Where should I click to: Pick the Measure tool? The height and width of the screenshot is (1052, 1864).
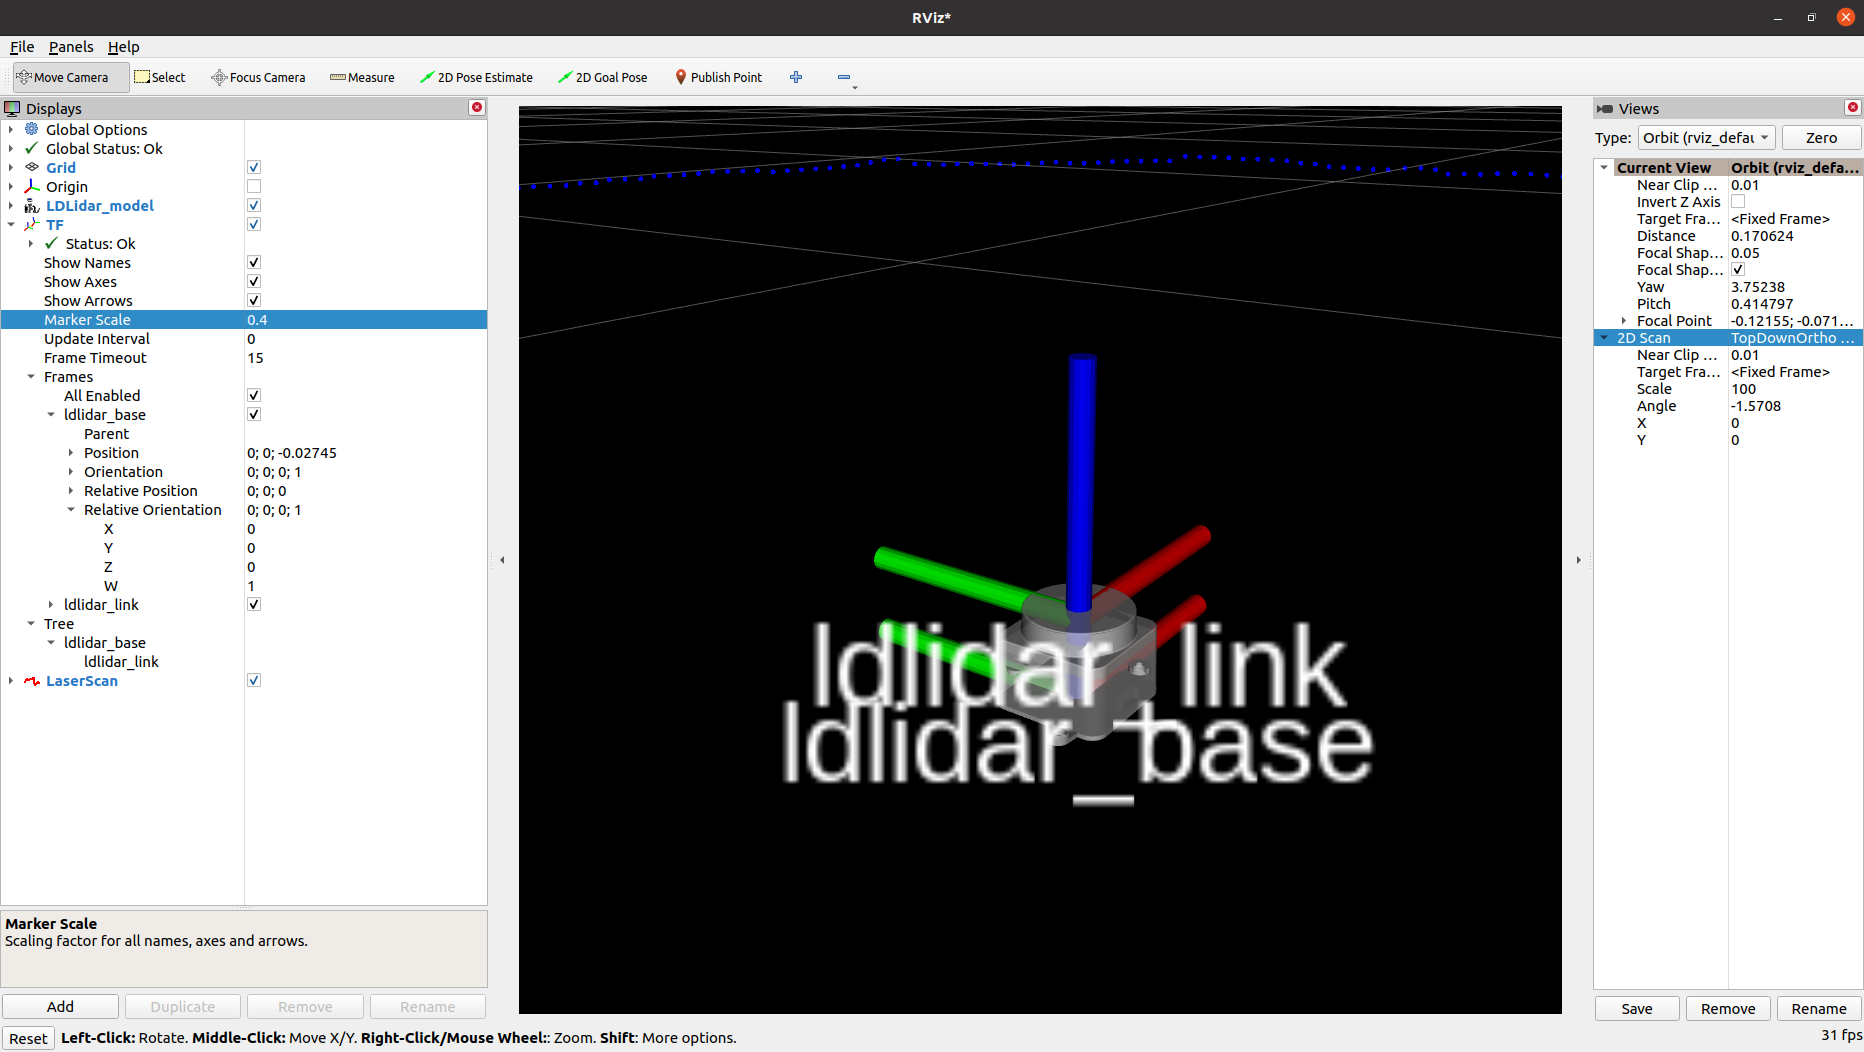click(x=362, y=77)
